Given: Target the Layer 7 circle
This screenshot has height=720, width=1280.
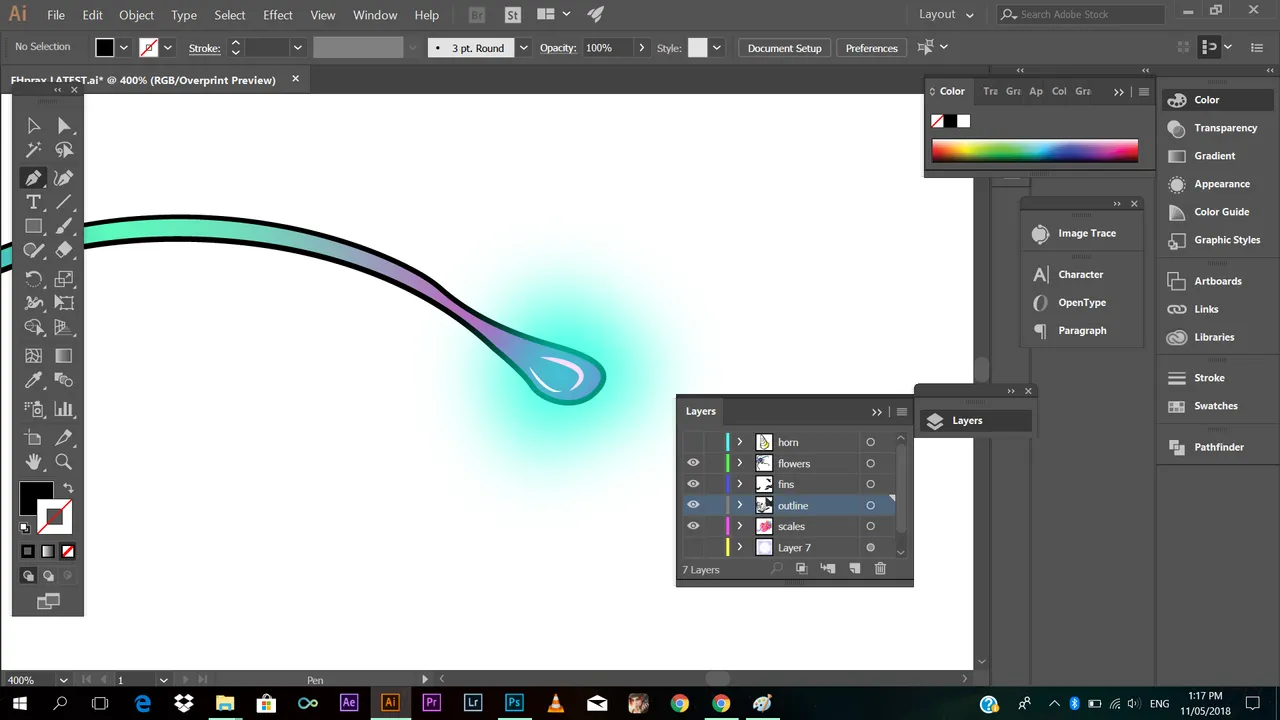Looking at the screenshot, I should pos(870,547).
